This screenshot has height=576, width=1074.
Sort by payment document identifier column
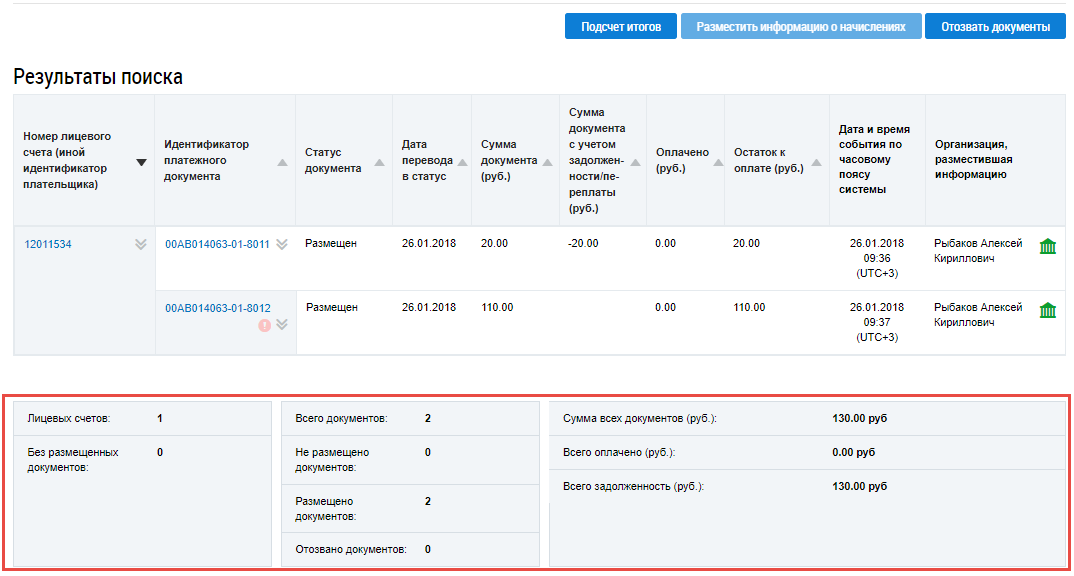click(282, 162)
